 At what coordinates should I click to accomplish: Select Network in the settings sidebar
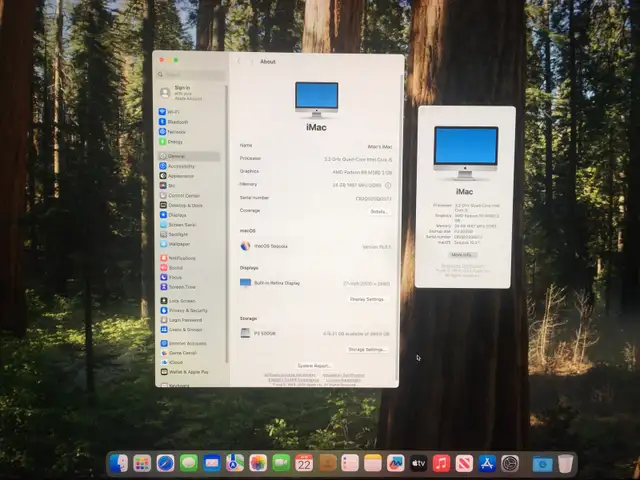coord(173,132)
